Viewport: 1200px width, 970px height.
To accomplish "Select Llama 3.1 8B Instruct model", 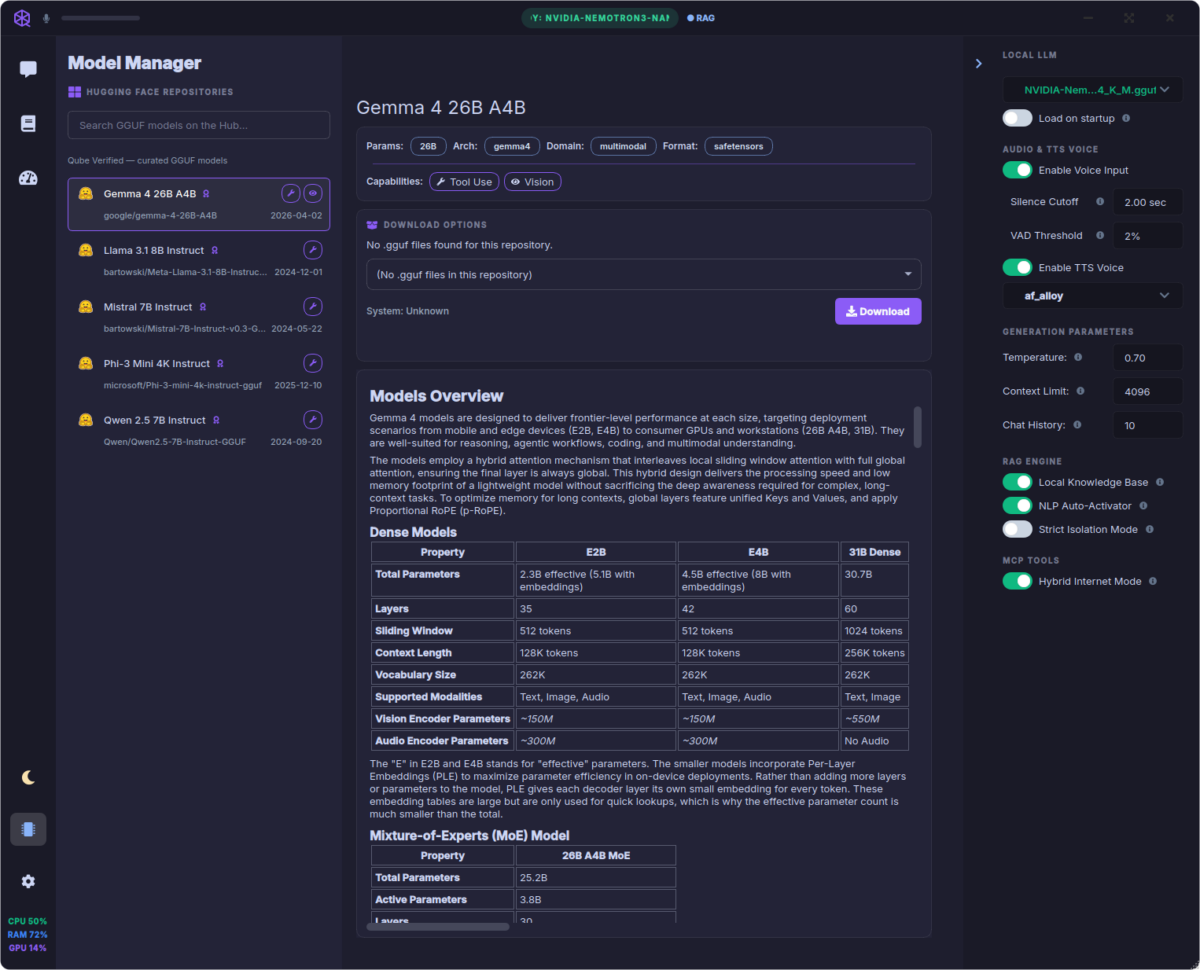I will (x=199, y=260).
